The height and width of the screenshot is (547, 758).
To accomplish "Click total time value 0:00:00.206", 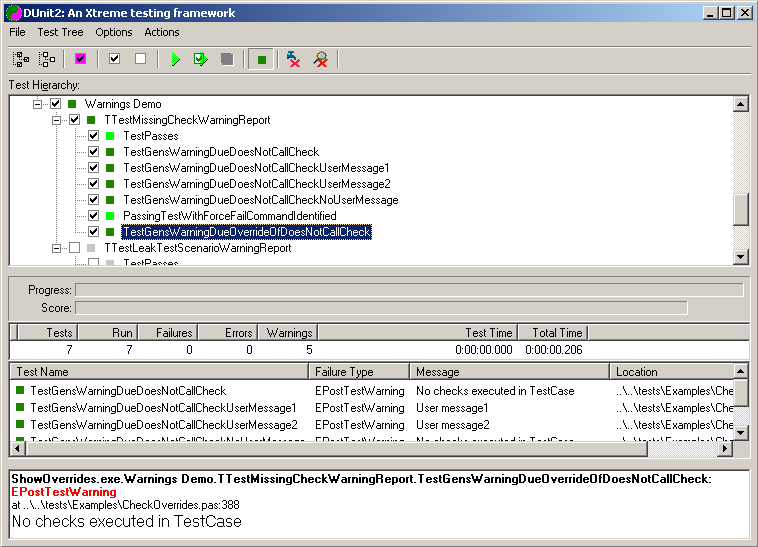I will coord(554,350).
